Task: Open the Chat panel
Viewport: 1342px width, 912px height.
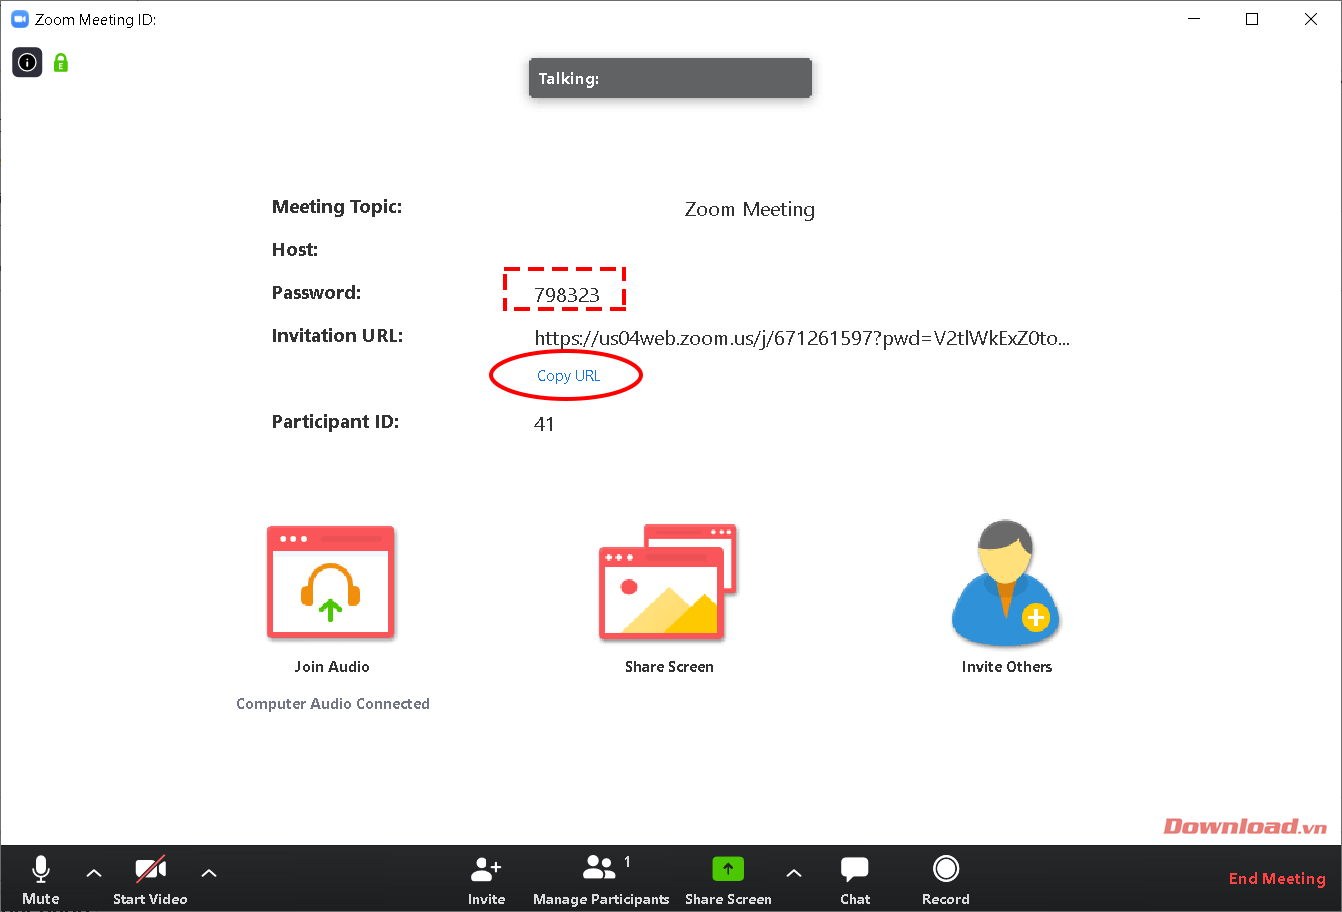Action: click(855, 880)
